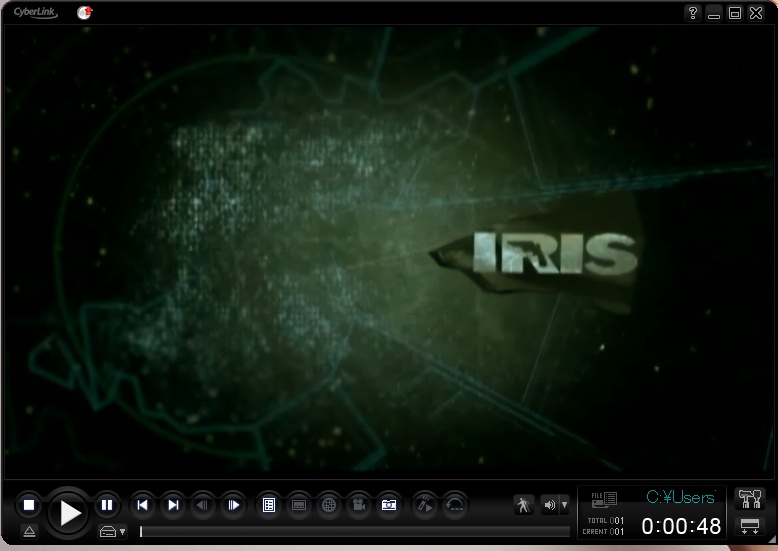This screenshot has width=778, height=551.
Task: Click the file mode indicator icon
Action: tap(604, 499)
